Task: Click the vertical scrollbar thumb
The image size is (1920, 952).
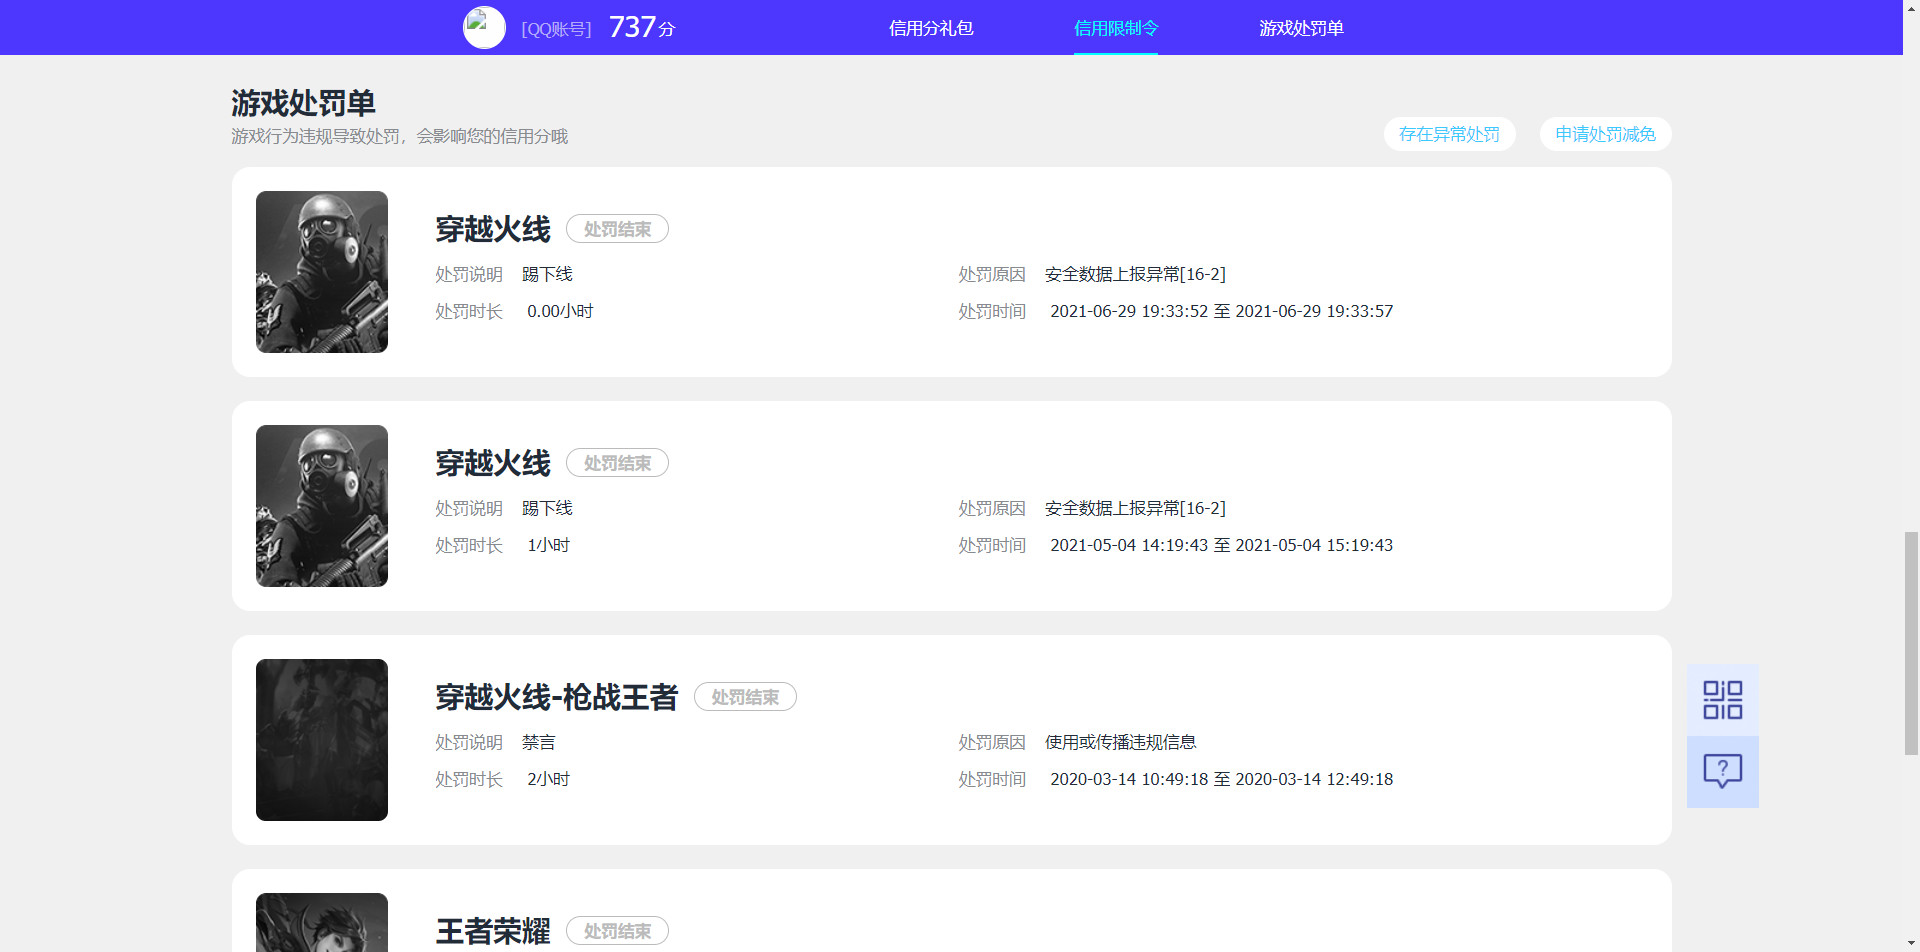Action: pyautogui.click(x=1911, y=643)
